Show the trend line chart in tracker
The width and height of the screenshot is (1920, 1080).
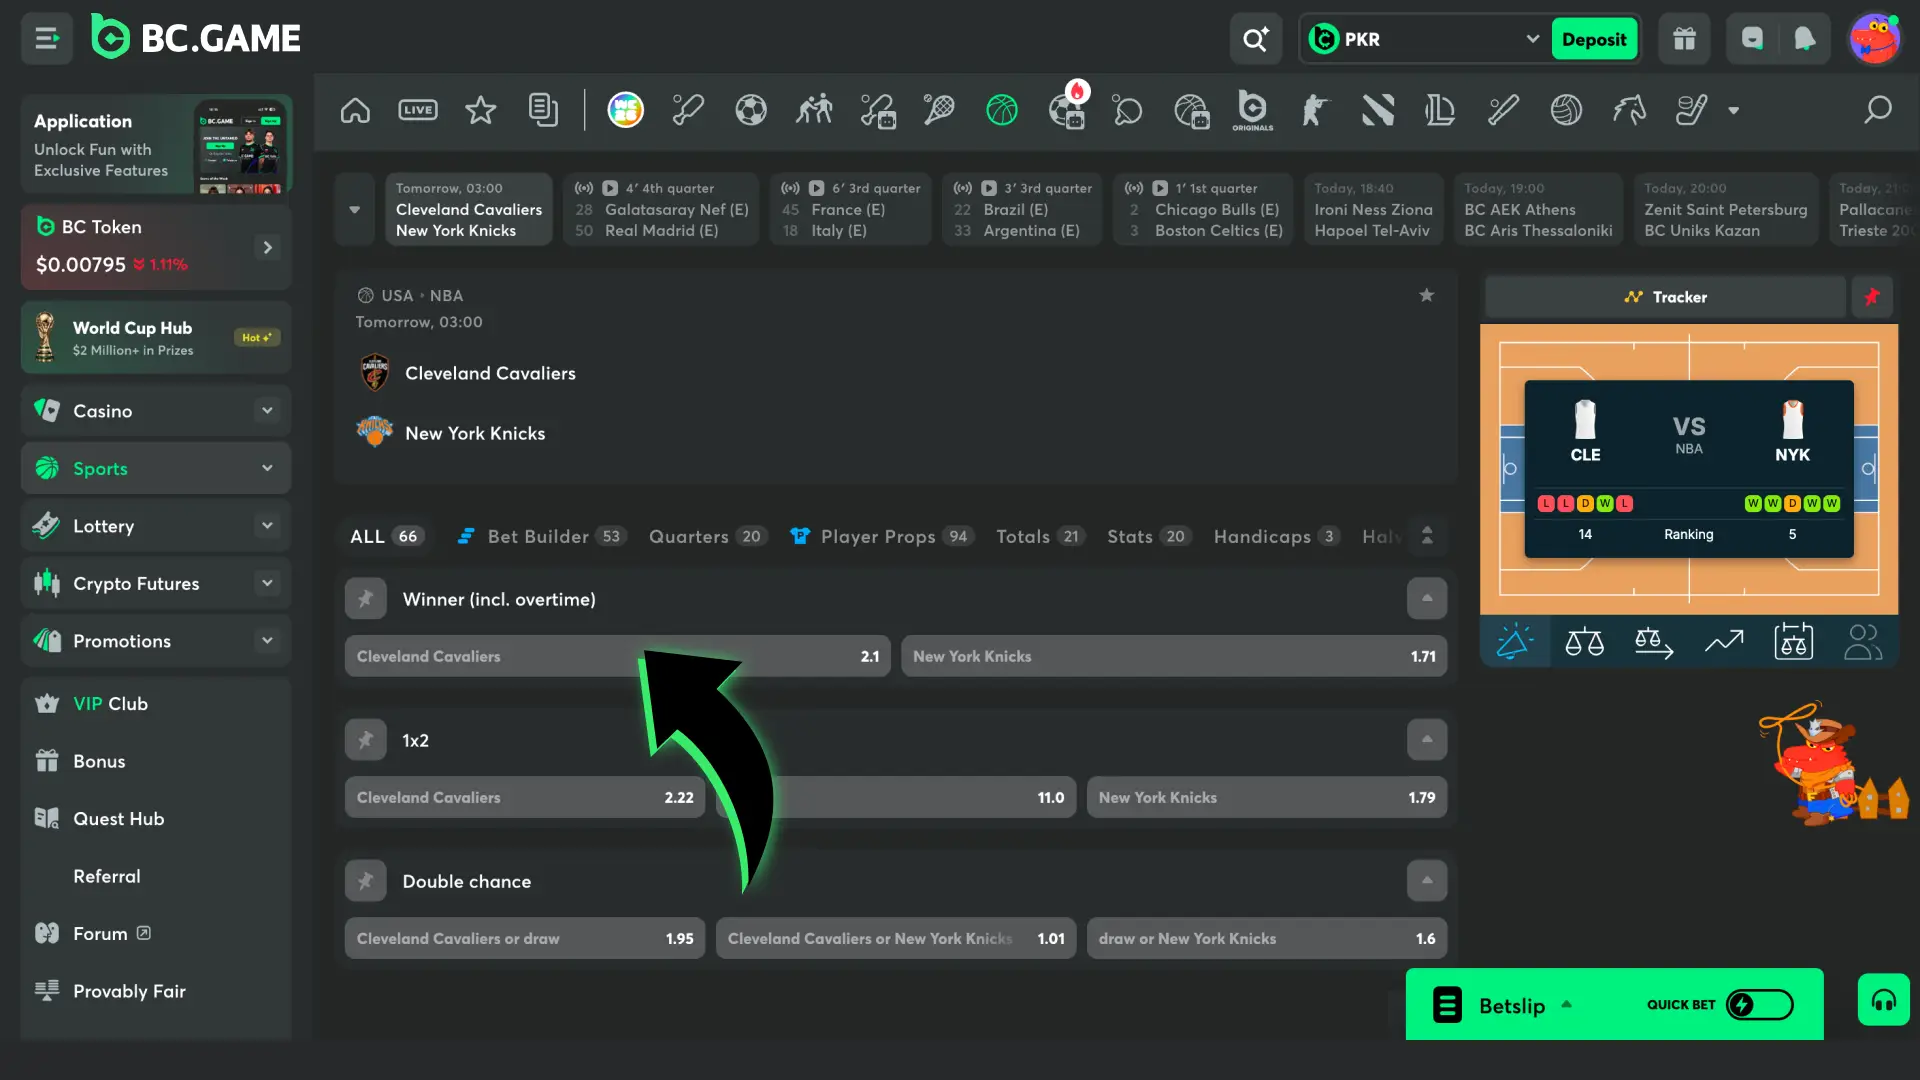point(1724,642)
